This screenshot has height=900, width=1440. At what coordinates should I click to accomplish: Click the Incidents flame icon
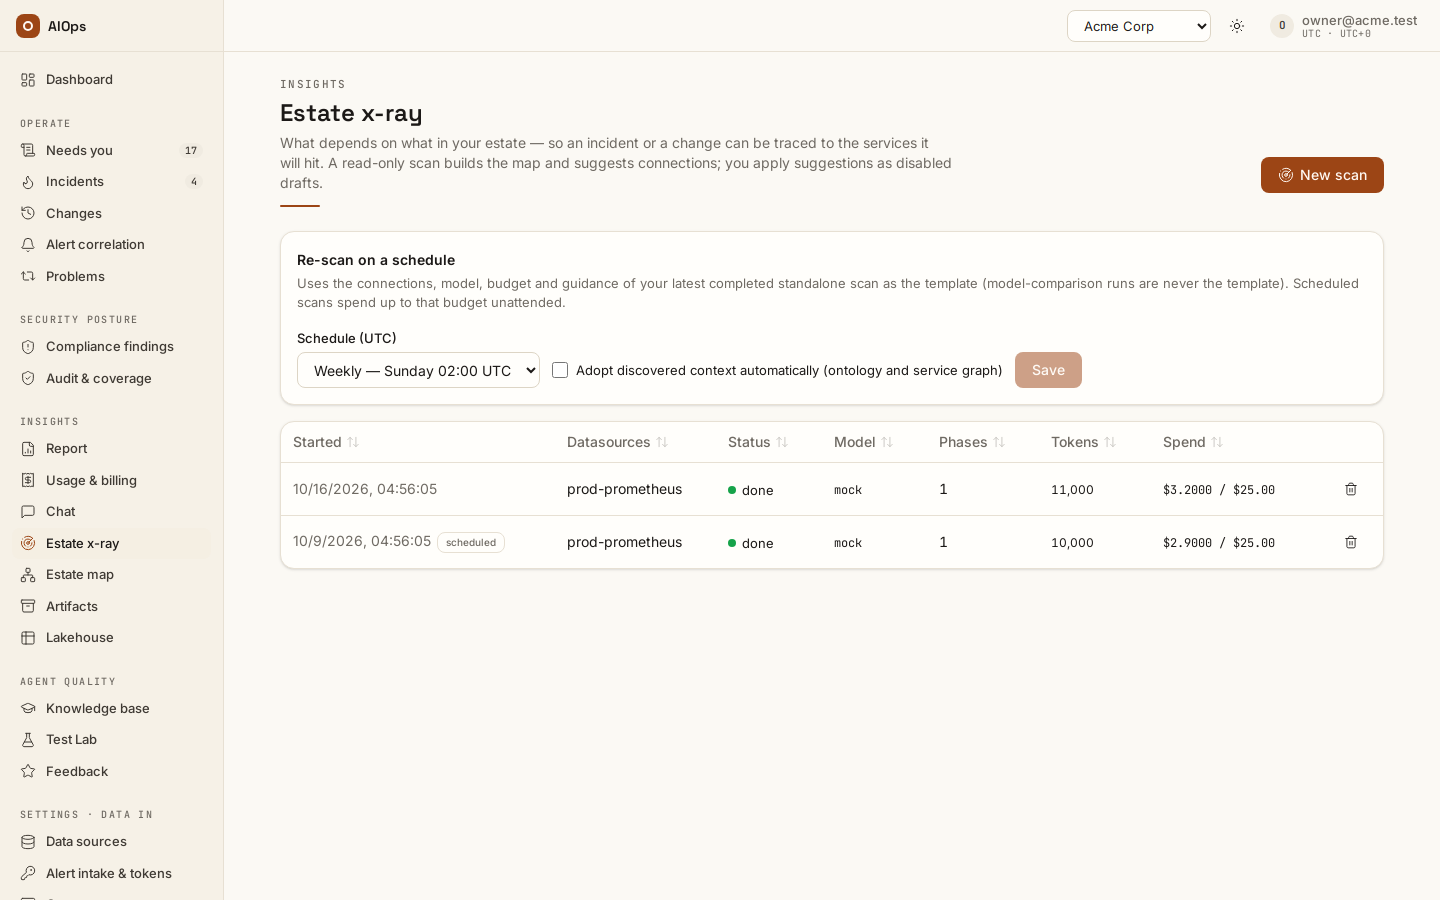28,182
